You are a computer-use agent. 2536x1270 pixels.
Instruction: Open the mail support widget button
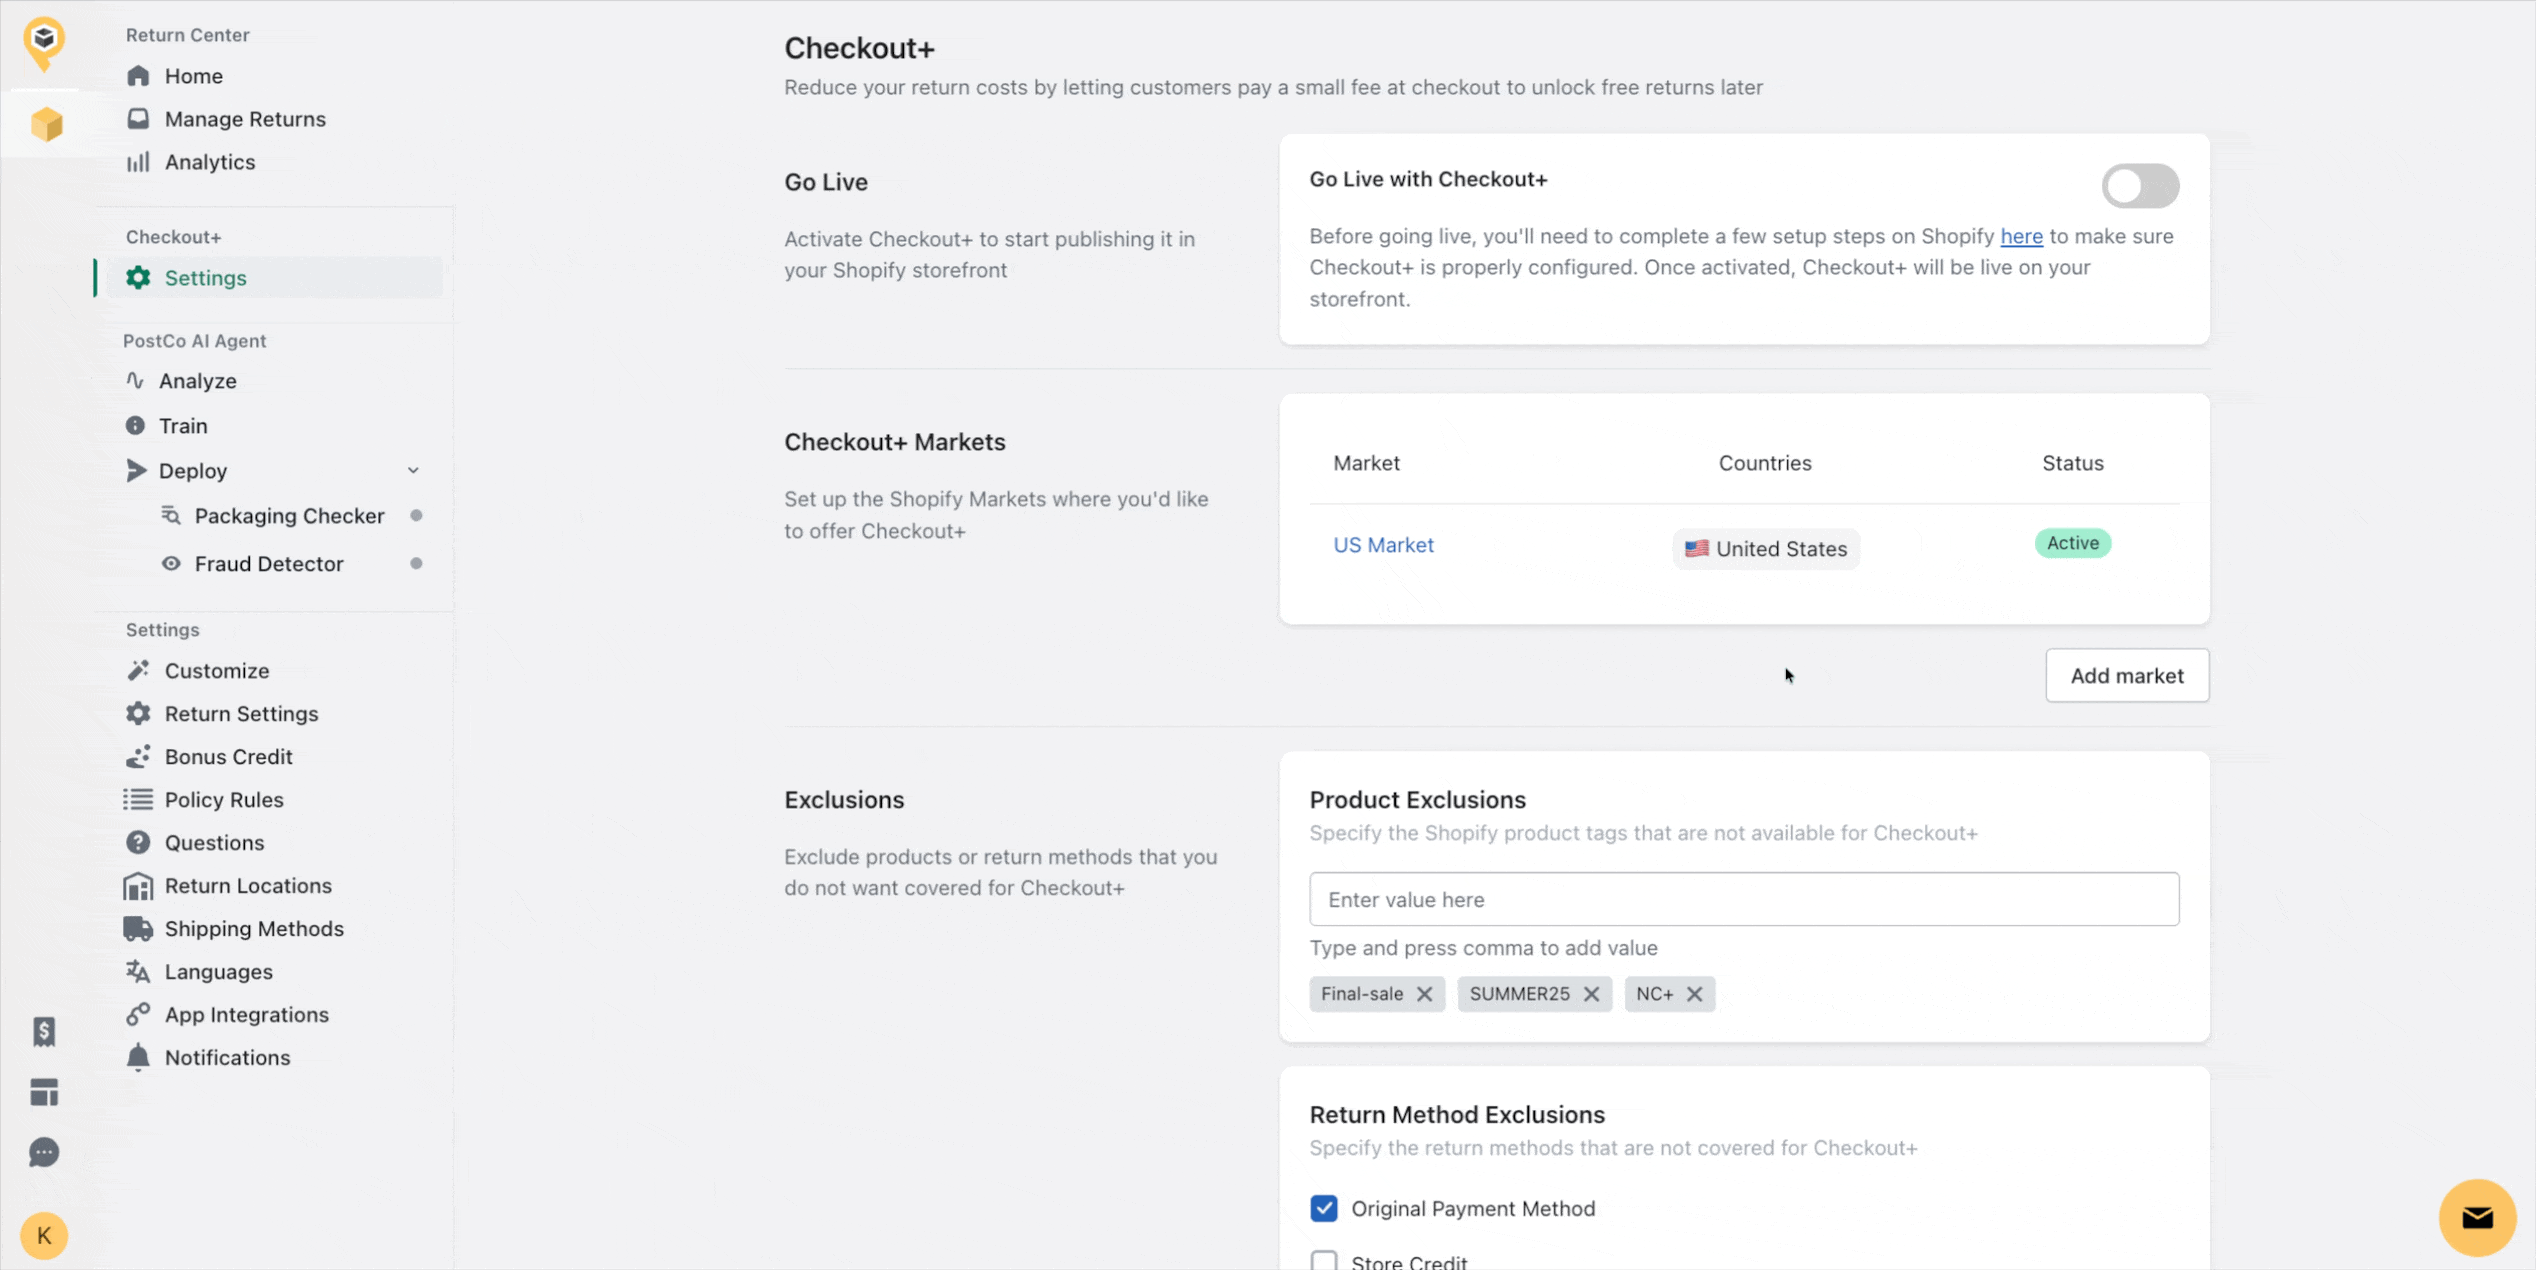point(2476,1217)
